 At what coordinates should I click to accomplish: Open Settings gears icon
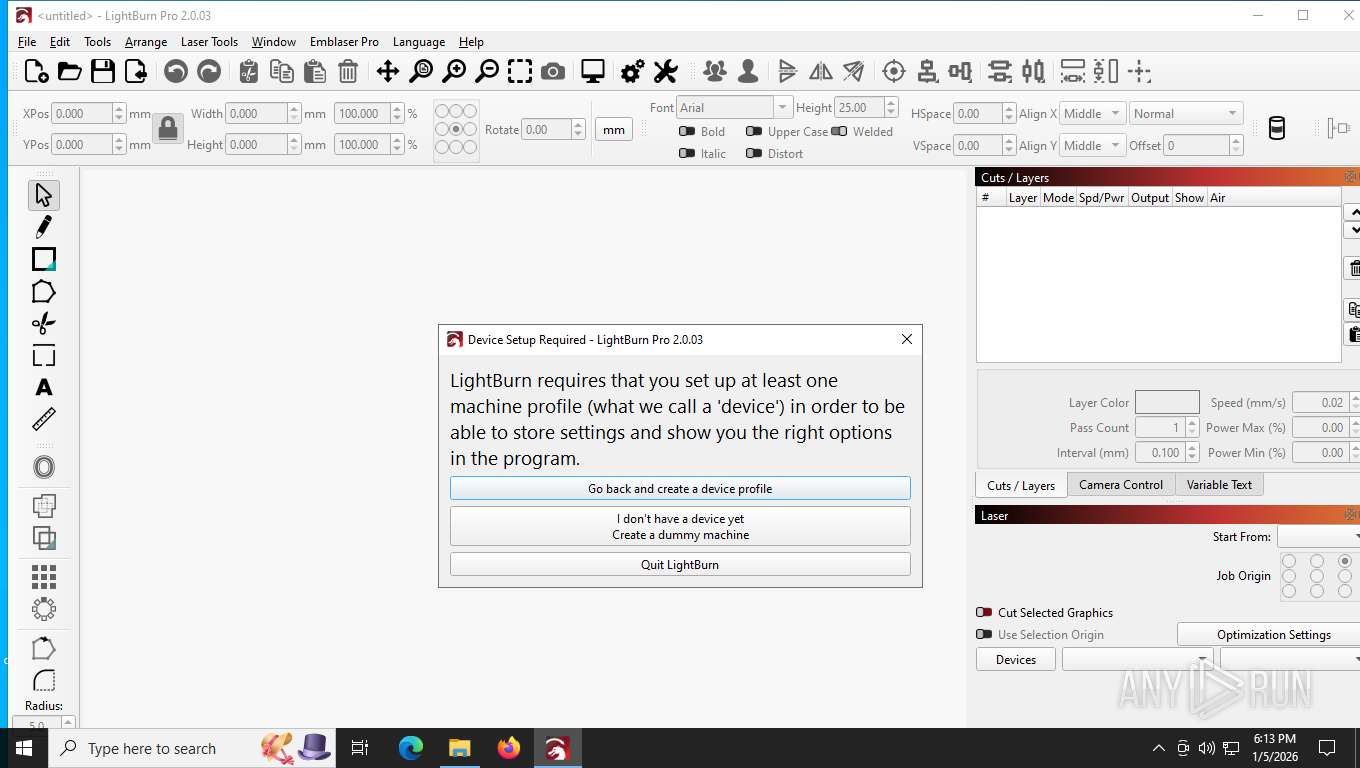click(632, 71)
